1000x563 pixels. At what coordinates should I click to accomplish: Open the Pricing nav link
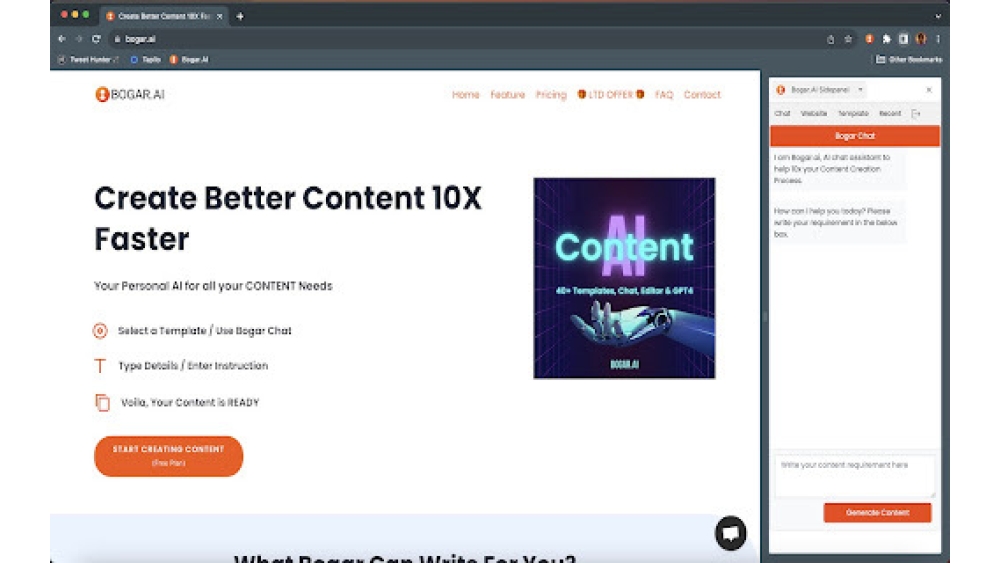551,94
